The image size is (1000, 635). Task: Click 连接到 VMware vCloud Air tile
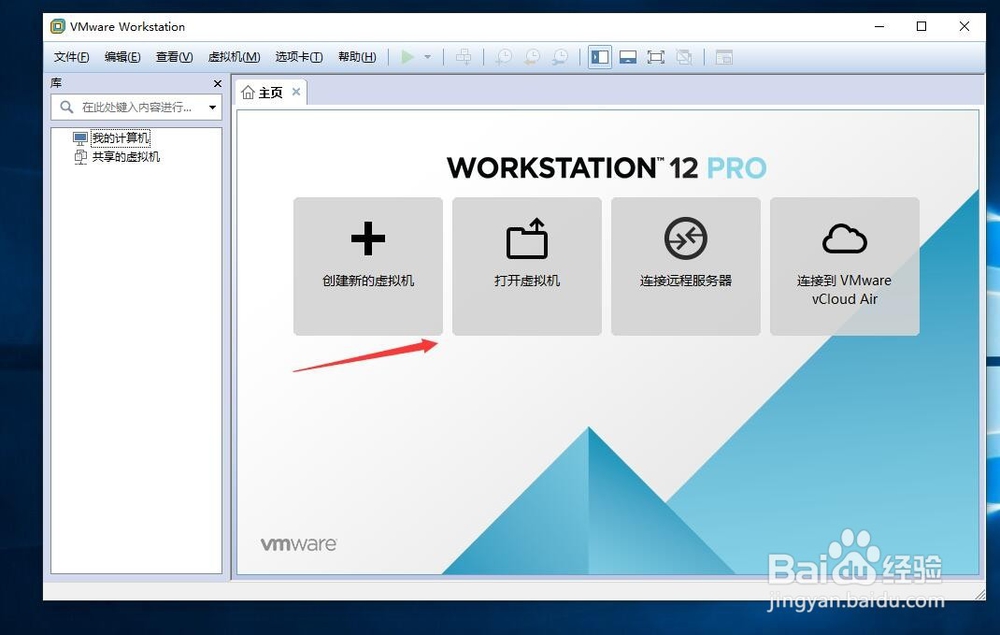pyautogui.click(x=844, y=266)
